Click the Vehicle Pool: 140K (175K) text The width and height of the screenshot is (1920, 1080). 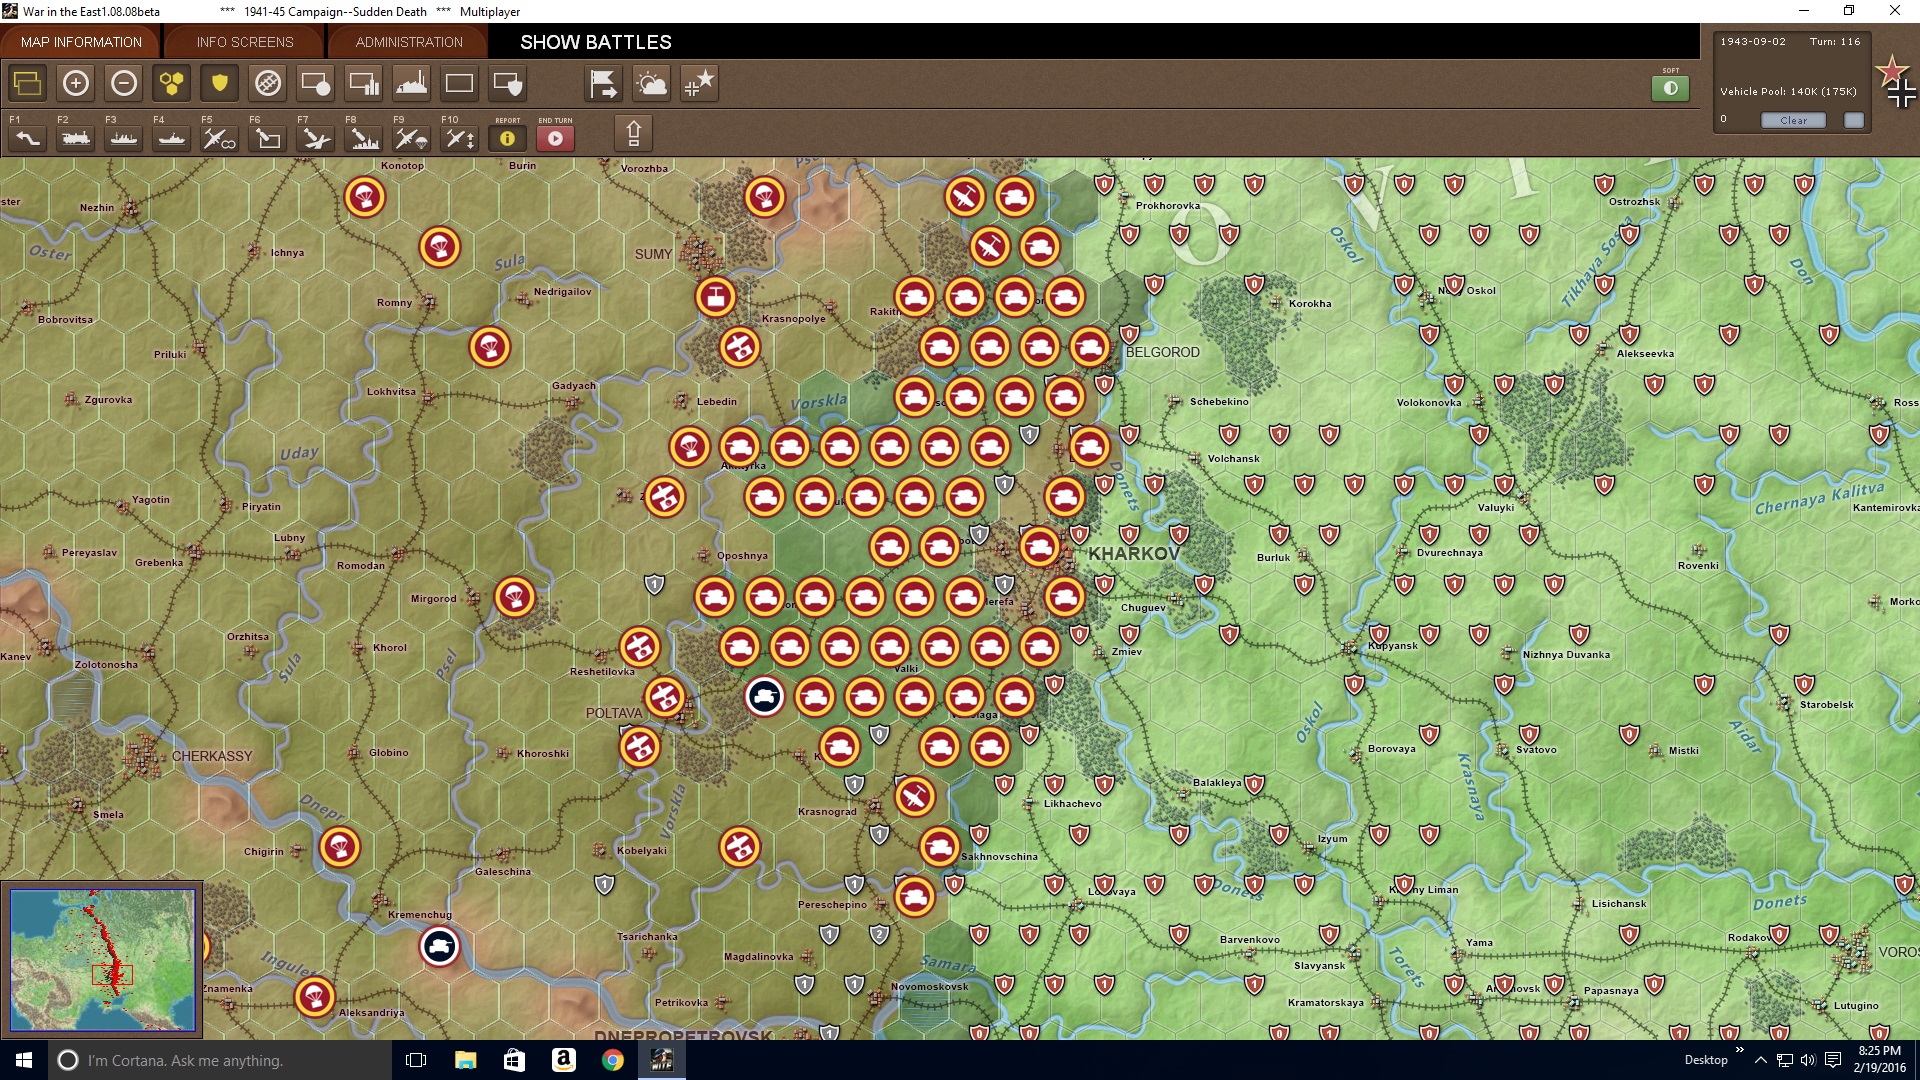(x=1788, y=91)
